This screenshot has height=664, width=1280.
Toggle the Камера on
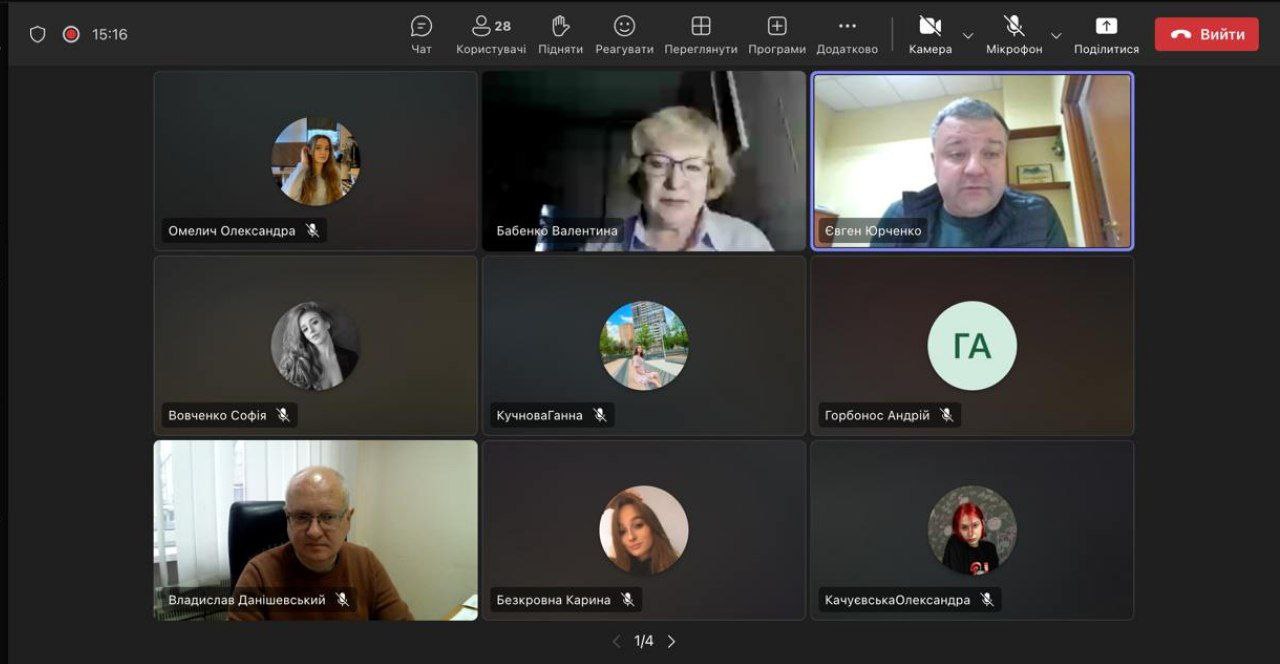(x=930, y=34)
